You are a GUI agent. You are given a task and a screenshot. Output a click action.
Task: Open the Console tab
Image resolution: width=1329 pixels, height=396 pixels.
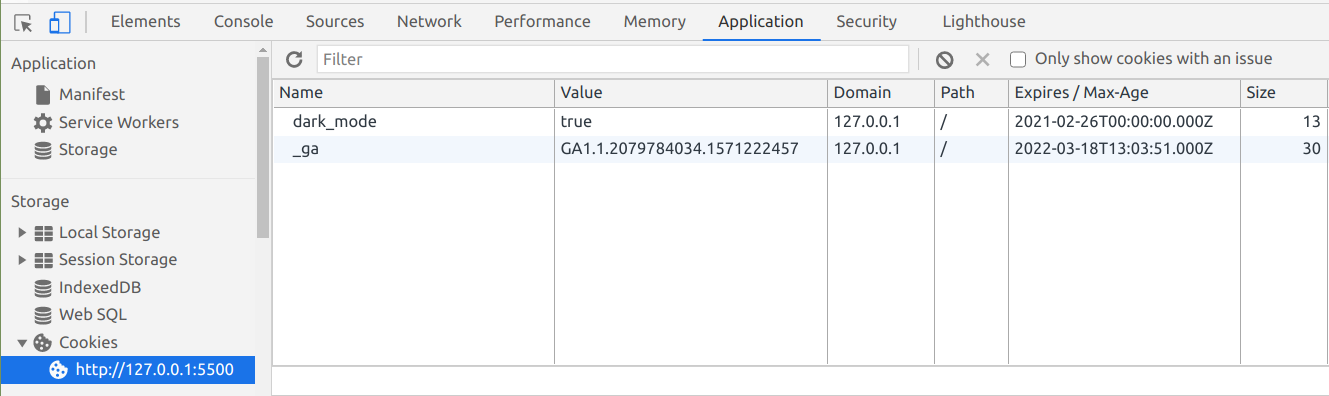pos(243,21)
